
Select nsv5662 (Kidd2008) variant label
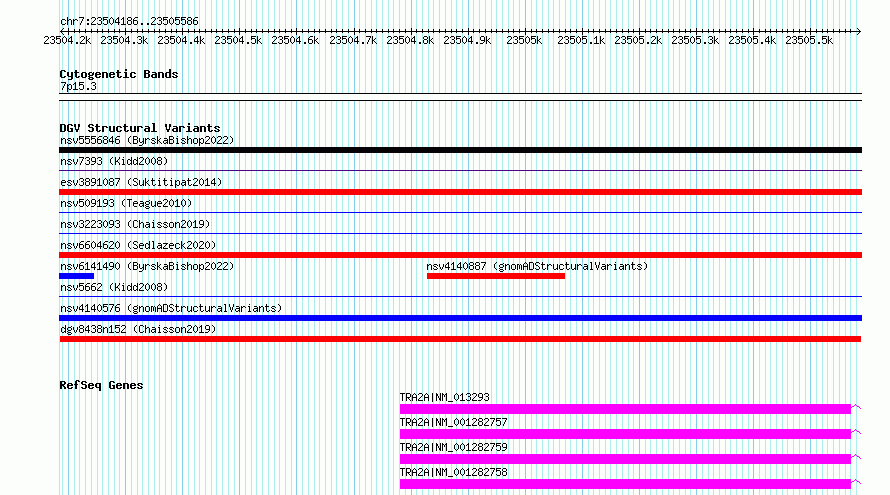114,287
